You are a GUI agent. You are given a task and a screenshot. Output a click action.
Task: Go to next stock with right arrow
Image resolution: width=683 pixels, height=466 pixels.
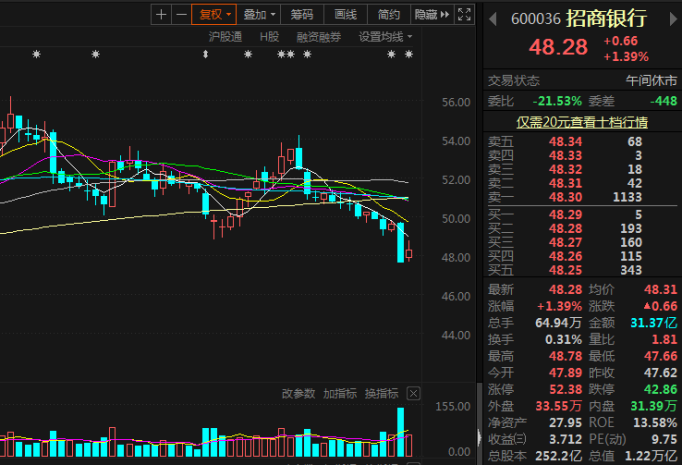tap(673, 19)
